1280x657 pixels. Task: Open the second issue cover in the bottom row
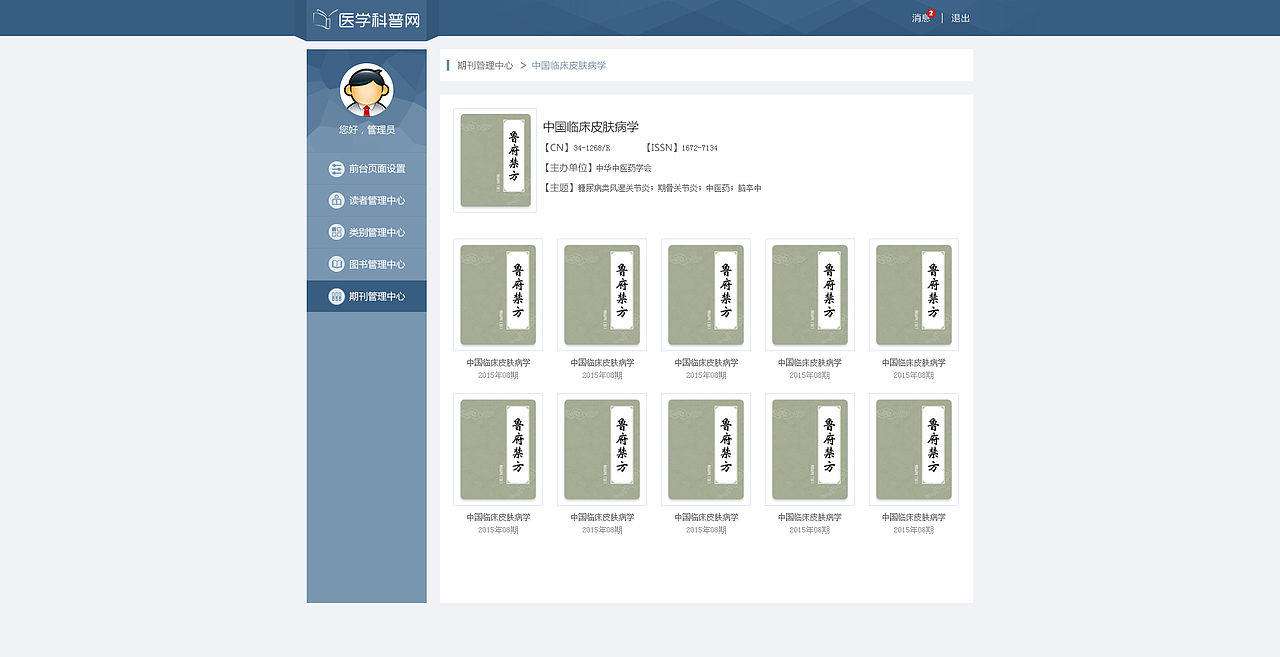click(x=602, y=450)
